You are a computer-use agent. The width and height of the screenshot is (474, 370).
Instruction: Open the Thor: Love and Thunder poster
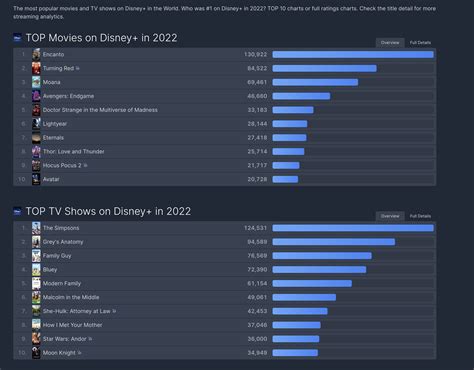pos(36,152)
